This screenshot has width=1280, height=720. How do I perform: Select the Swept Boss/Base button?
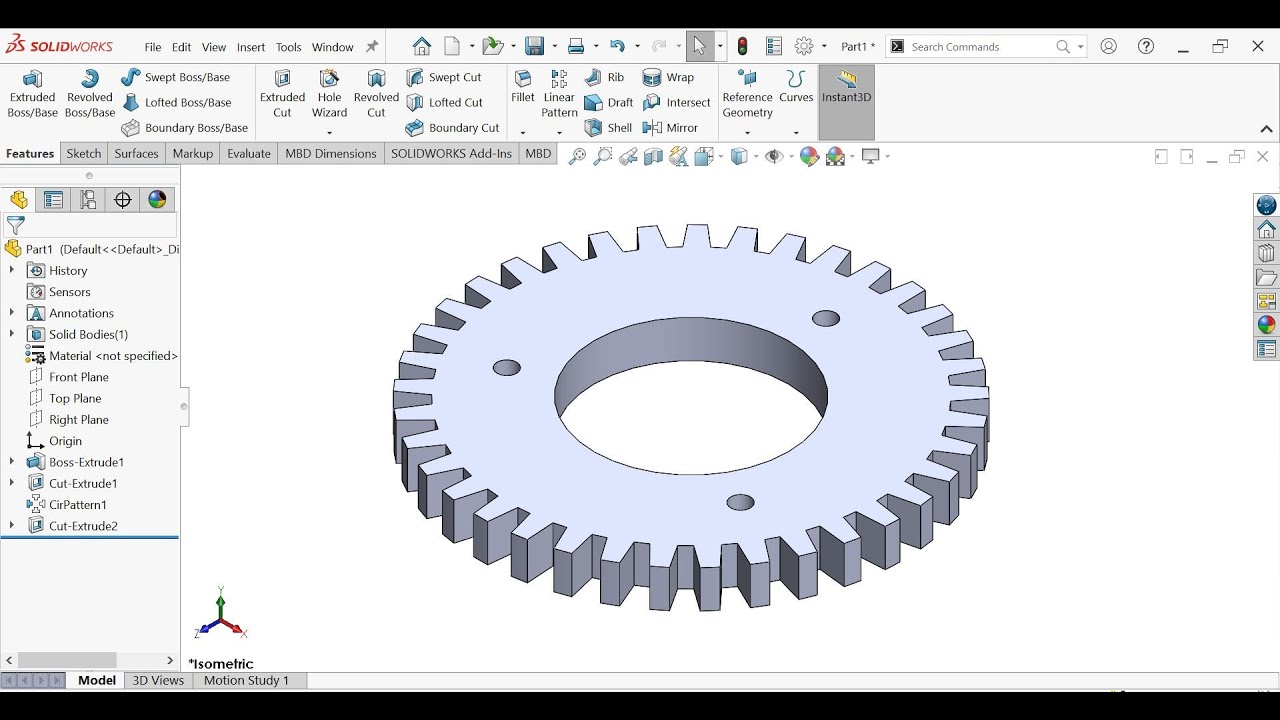[x=175, y=77]
